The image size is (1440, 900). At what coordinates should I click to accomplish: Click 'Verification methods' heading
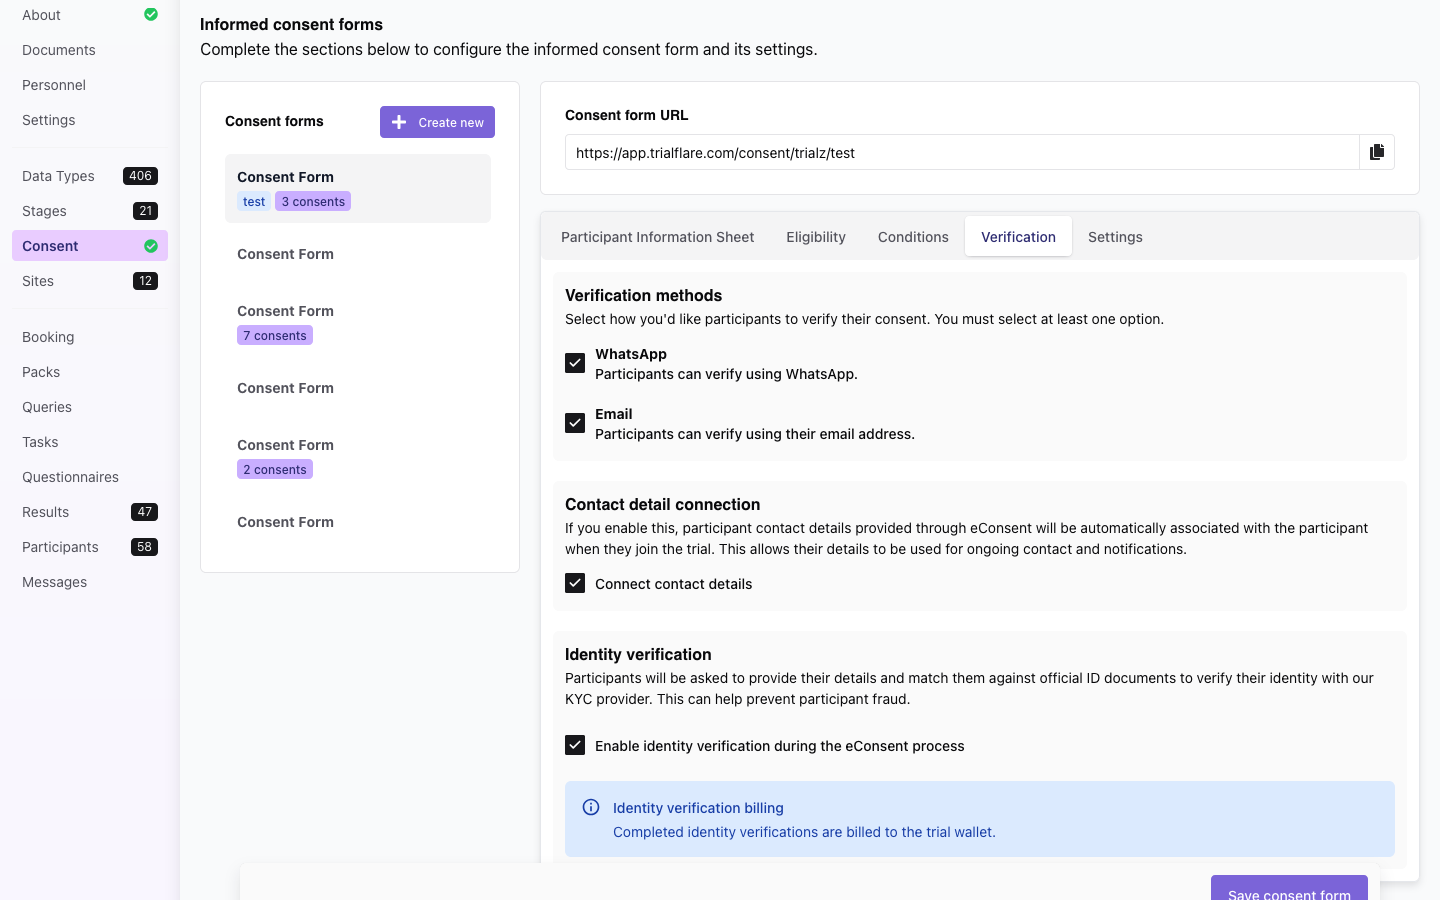tap(643, 295)
